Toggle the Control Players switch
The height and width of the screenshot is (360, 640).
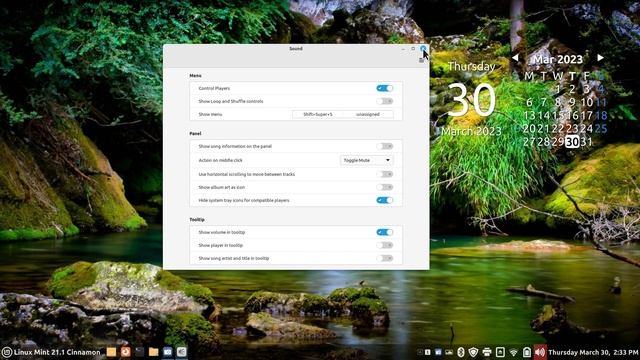point(384,88)
